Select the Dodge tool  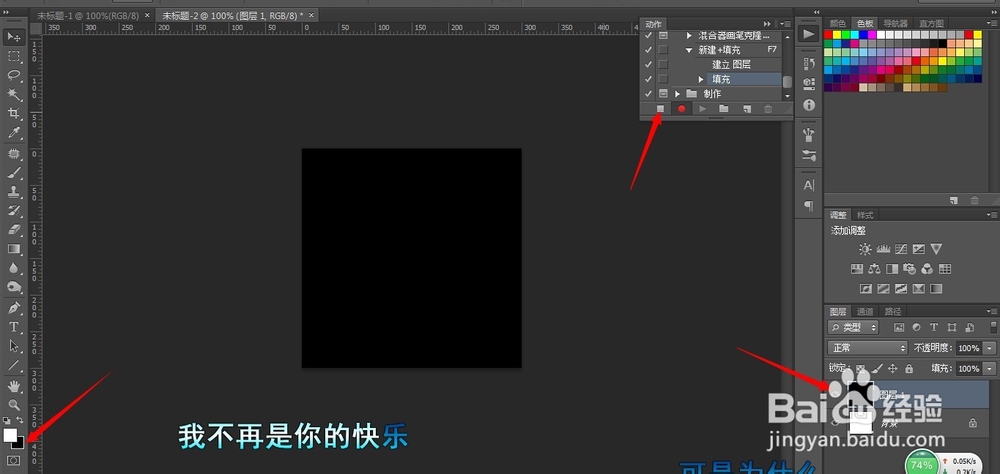pyautogui.click(x=13, y=287)
